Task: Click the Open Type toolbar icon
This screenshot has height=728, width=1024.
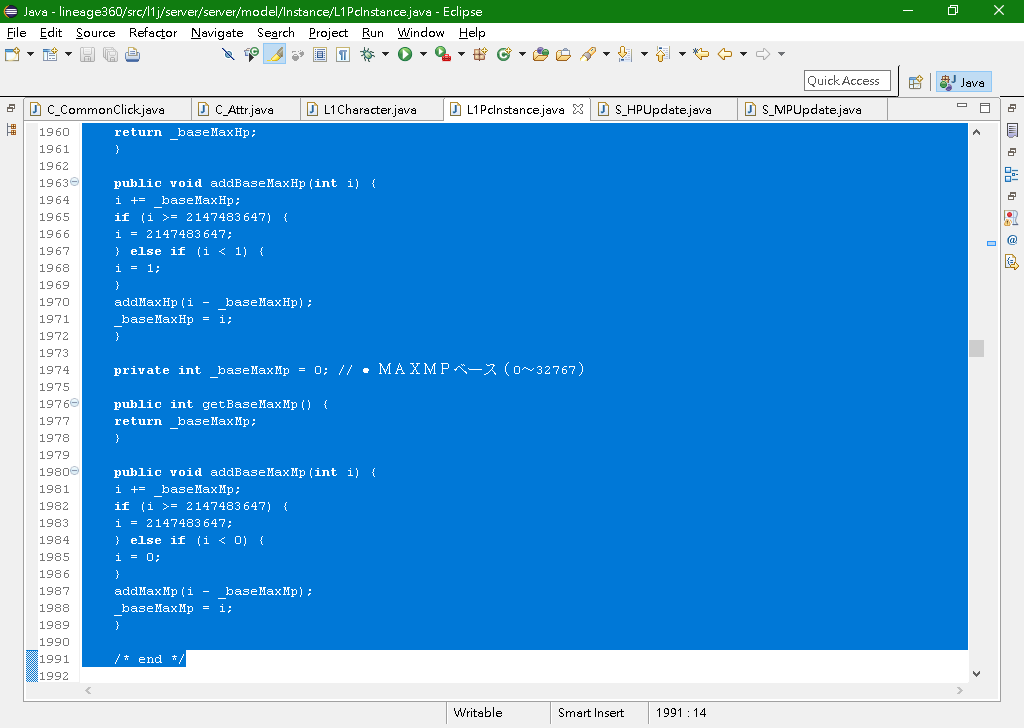Action: (540, 54)
